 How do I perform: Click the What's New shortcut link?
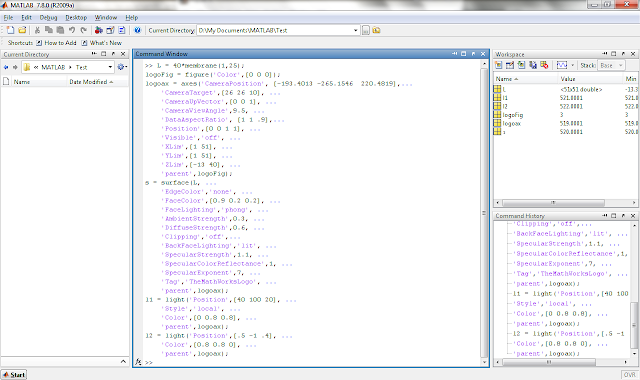(x=102, y=43)
